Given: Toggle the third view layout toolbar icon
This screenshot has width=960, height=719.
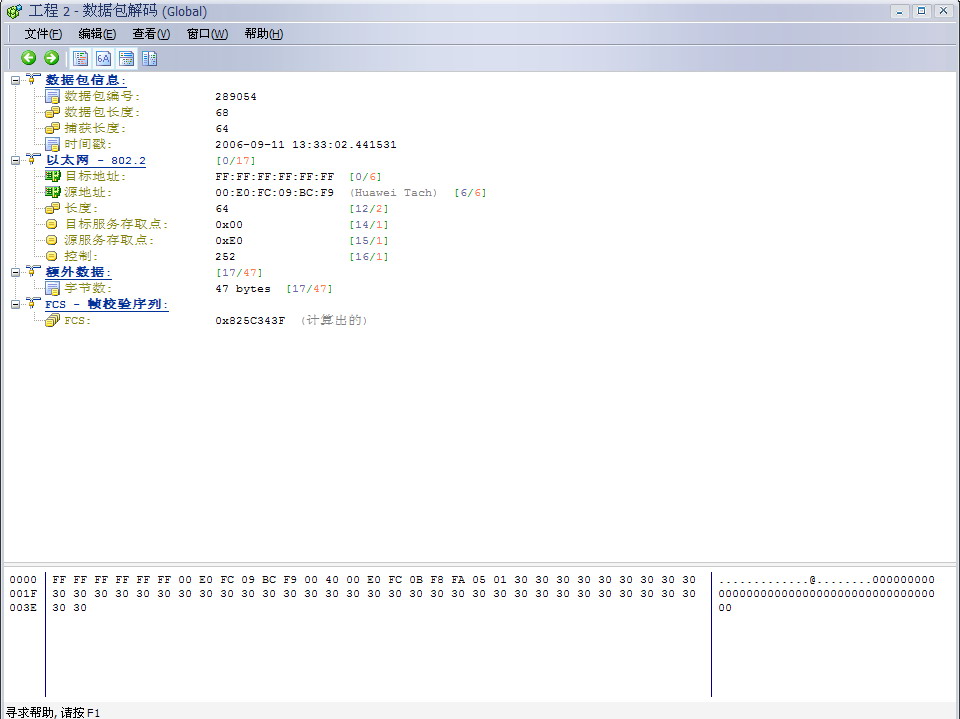Looking at the screenshot, I should click(127, 58).
